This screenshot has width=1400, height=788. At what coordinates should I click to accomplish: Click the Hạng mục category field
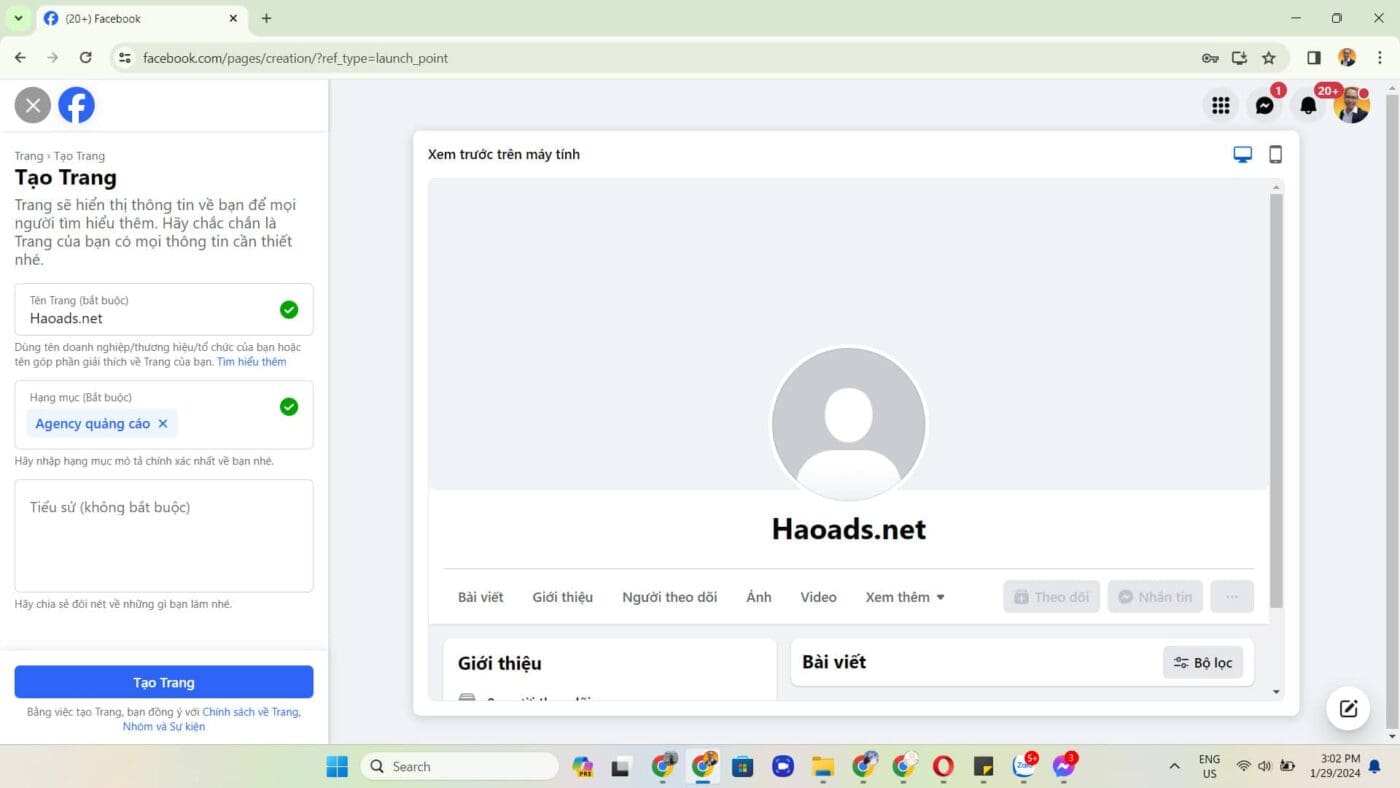coord(164,415)
